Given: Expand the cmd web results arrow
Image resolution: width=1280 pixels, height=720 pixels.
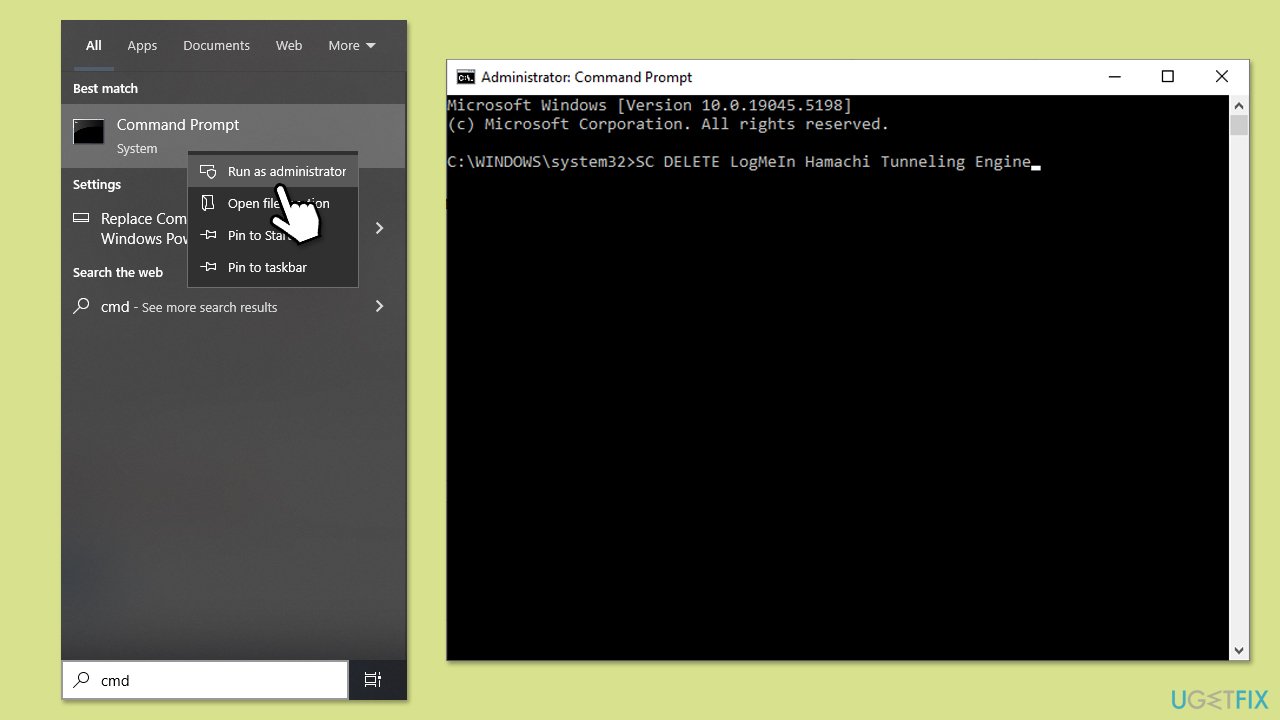Looking at the screenshot, I should (379, 306).
